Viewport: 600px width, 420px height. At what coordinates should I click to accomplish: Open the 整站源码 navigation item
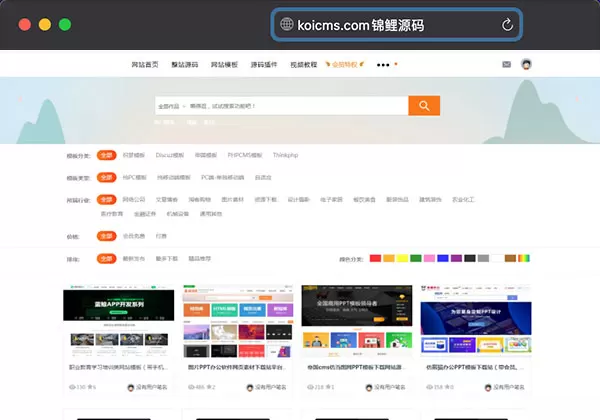(x=184, y=65)
